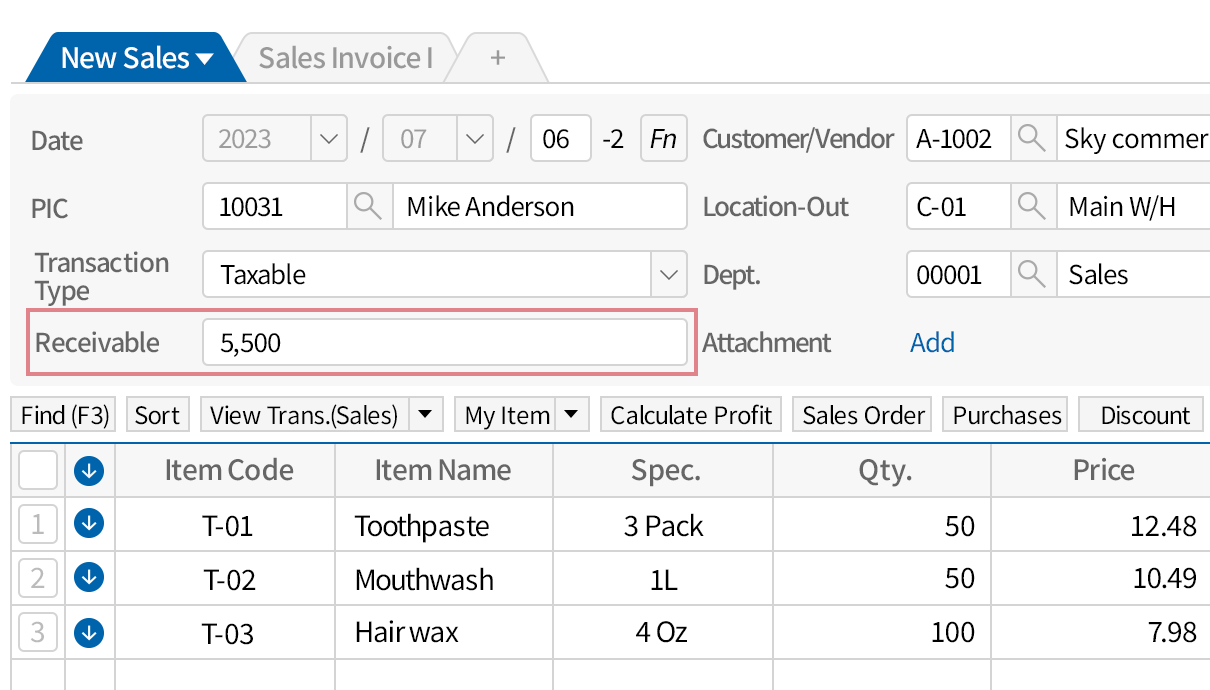Expand row details for Hair wax

88,632
